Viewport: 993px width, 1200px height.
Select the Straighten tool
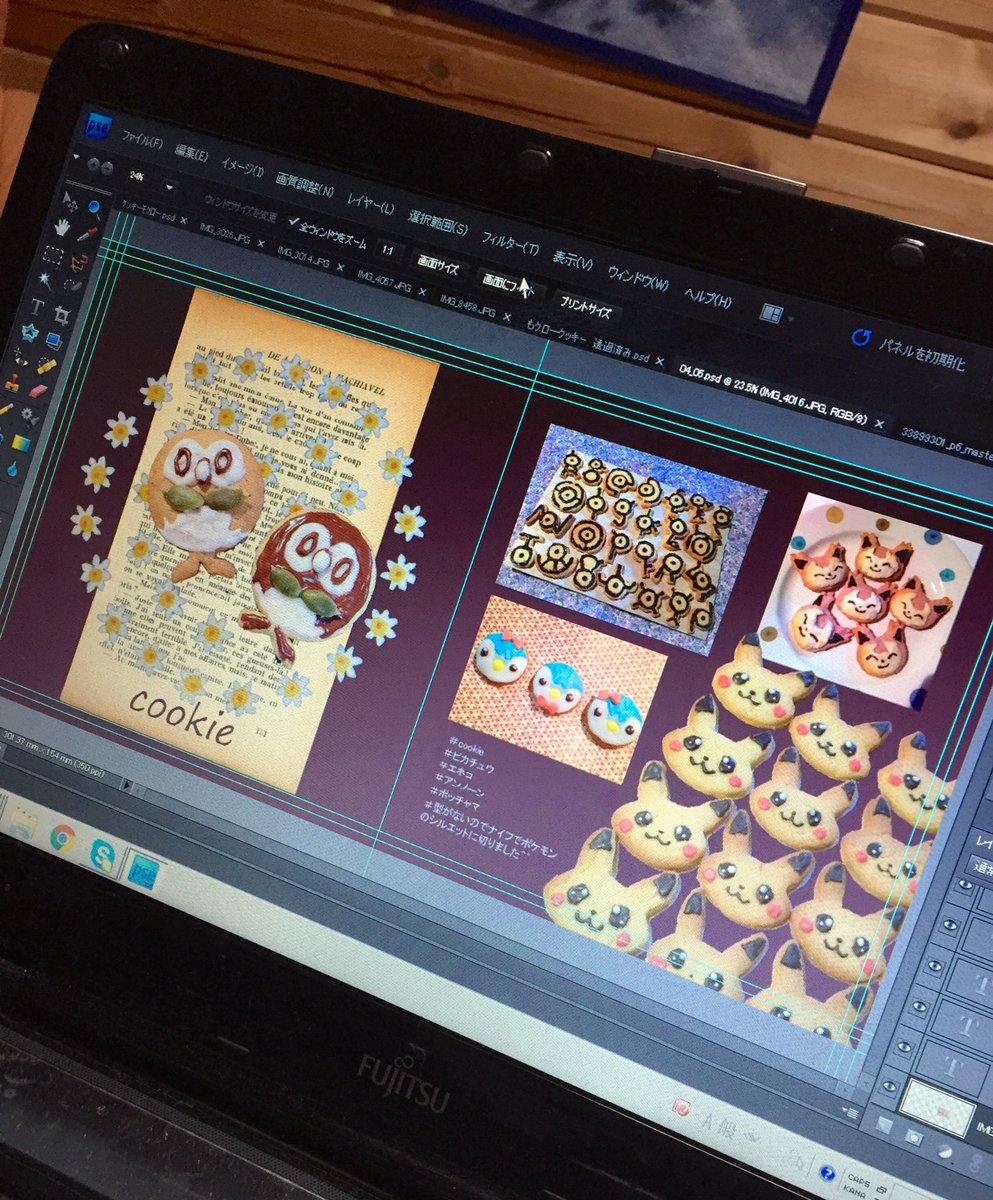point(55,341)
